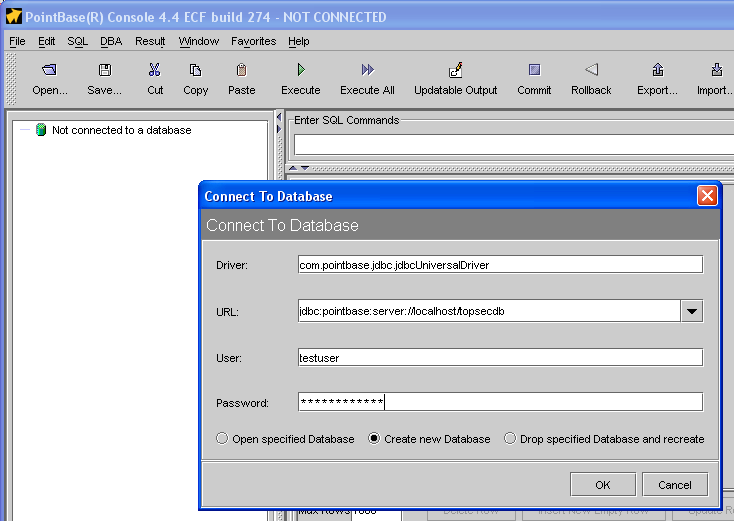The height and width of the screenshot is (521, 734).
Task: Click the Enter SQL Commands text area
Action: pyautogui.click(x=514, y=145)
